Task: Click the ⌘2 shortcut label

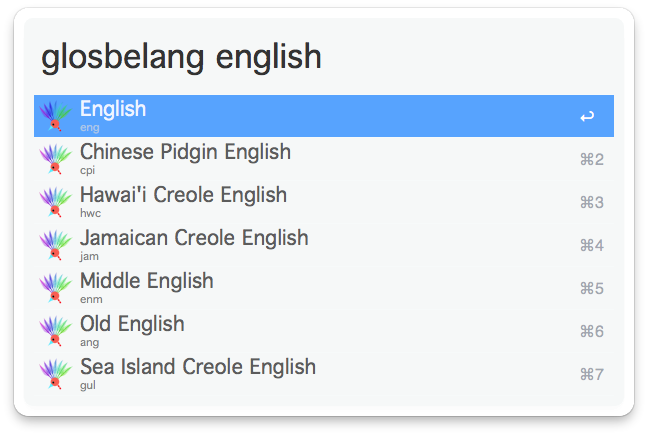Action: point(591,160)
